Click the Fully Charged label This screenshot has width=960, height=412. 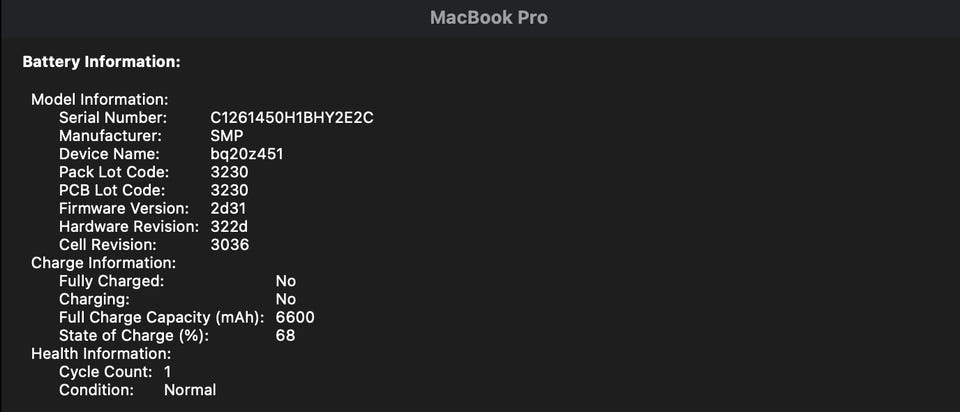111,281
